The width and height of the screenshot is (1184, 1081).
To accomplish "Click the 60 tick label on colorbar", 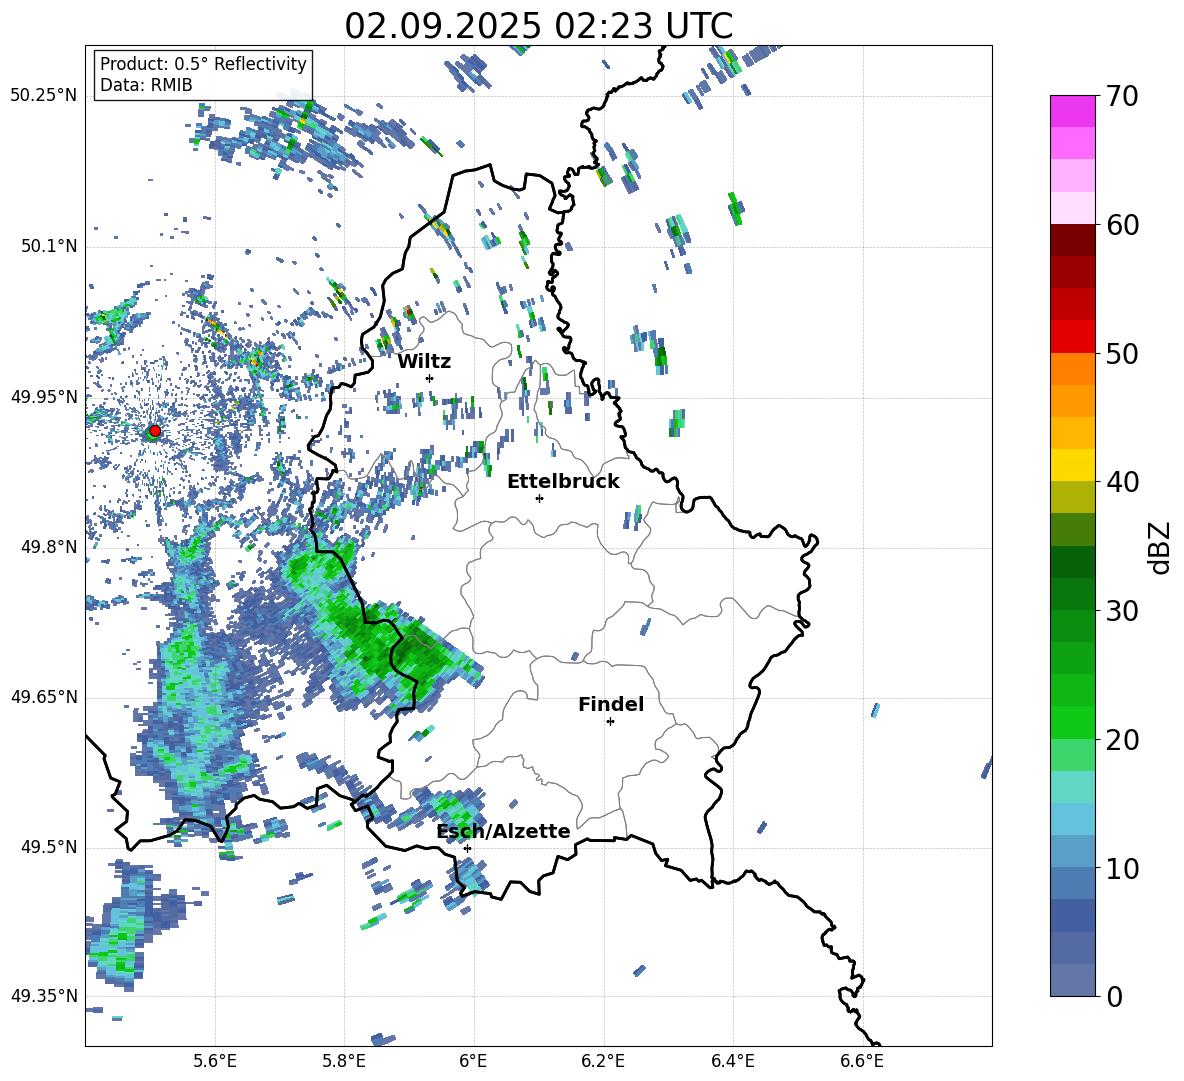I will [x=1123, y=225].
